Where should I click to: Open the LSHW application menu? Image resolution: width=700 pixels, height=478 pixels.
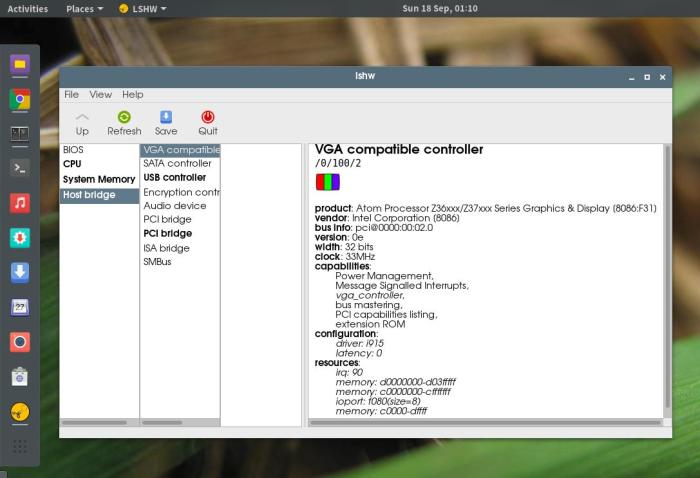[x=143, y=8]
